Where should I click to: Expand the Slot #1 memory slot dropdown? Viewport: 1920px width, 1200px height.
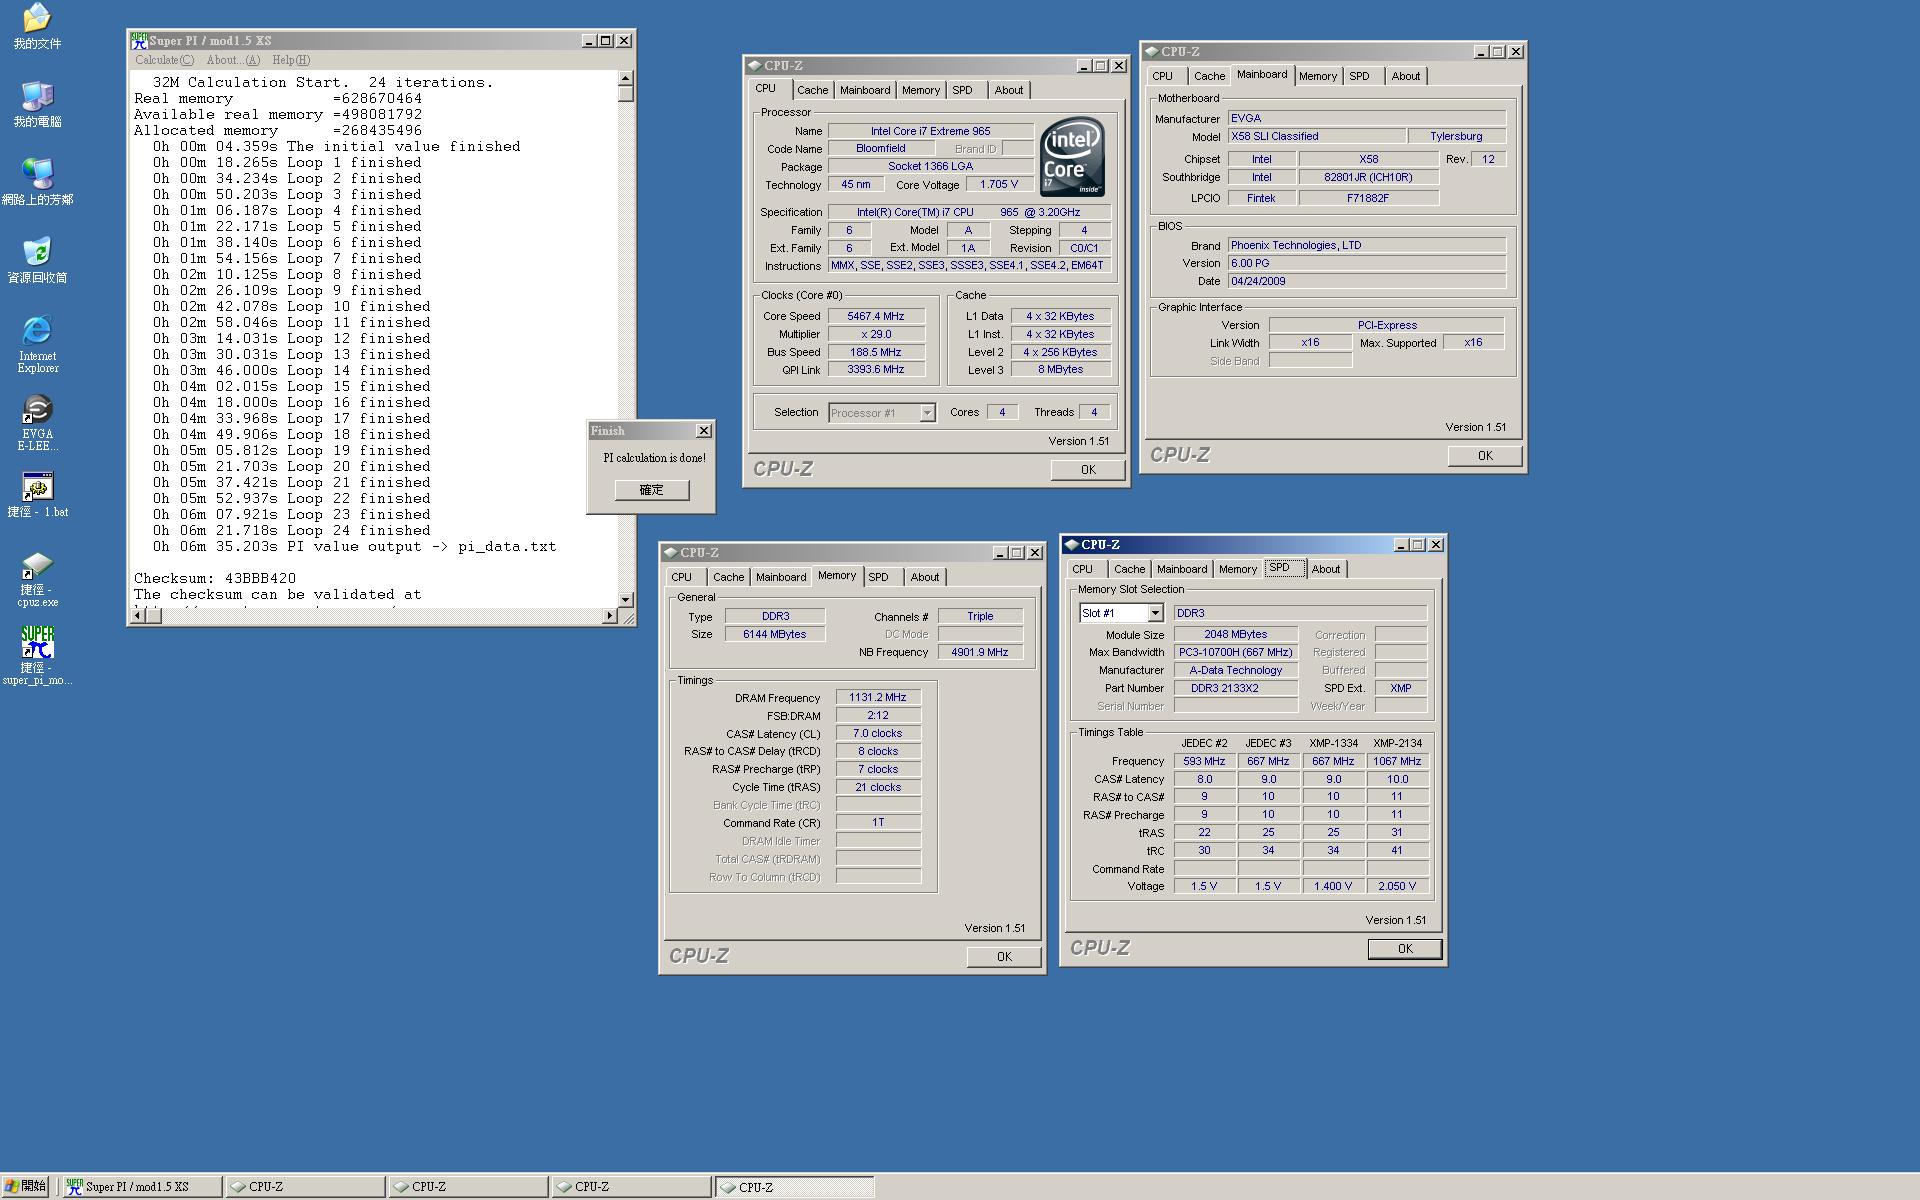pos(1155,613)
